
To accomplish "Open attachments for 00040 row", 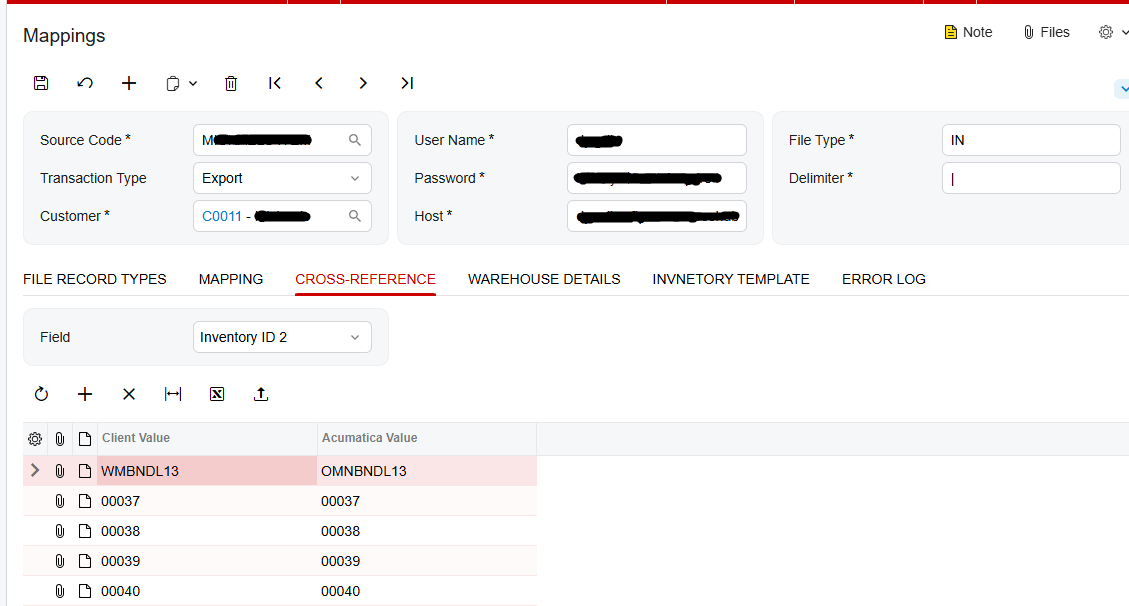I will 60,592.
